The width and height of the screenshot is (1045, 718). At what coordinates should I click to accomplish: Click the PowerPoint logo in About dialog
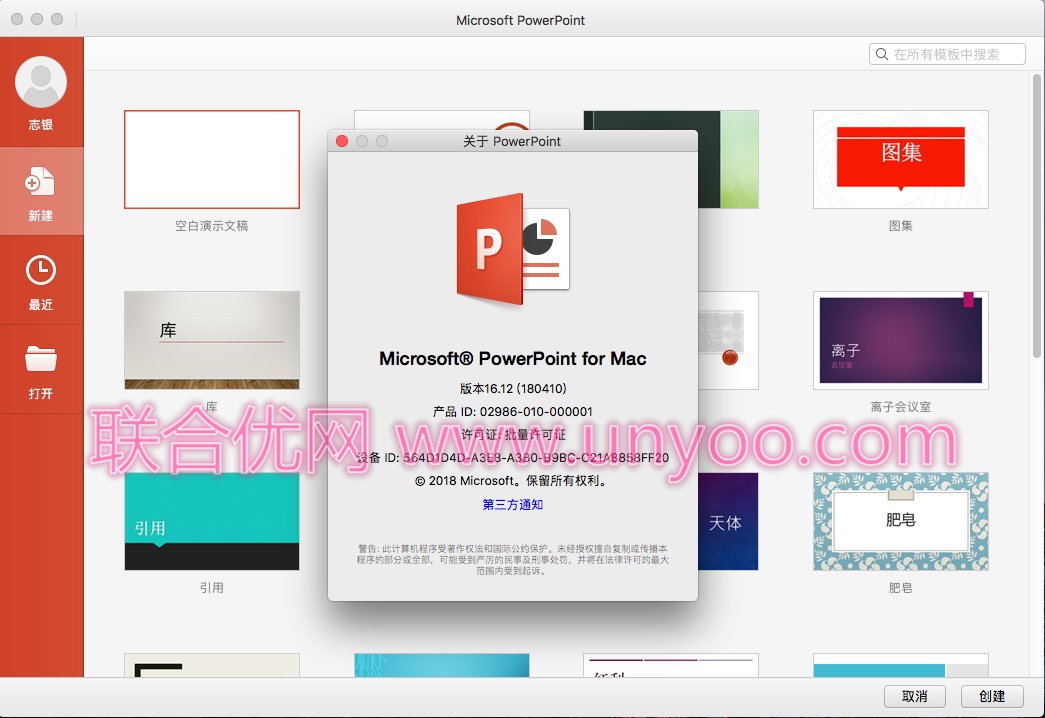pyautogui.click(x=513, y=249)
